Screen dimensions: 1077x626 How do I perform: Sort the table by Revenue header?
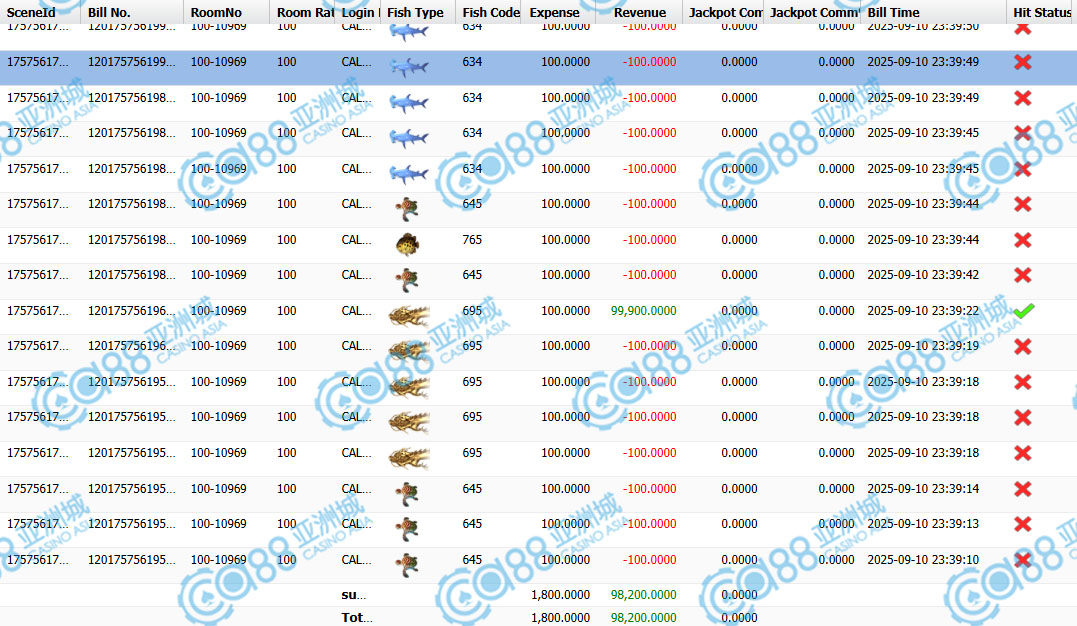(640, 13)
